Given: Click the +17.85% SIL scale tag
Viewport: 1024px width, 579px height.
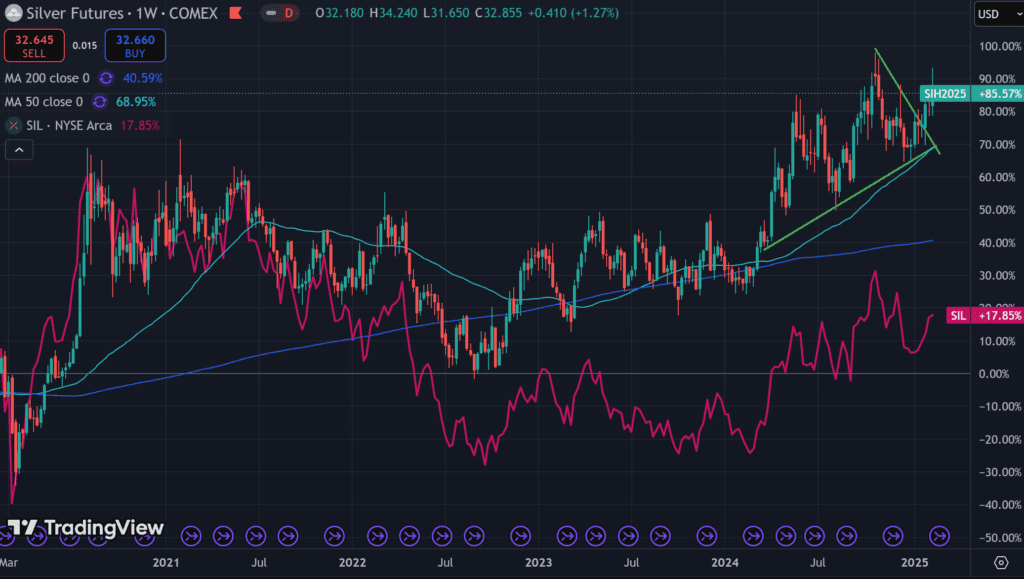Looking at the screenshot, I should [x=997, y=316].
